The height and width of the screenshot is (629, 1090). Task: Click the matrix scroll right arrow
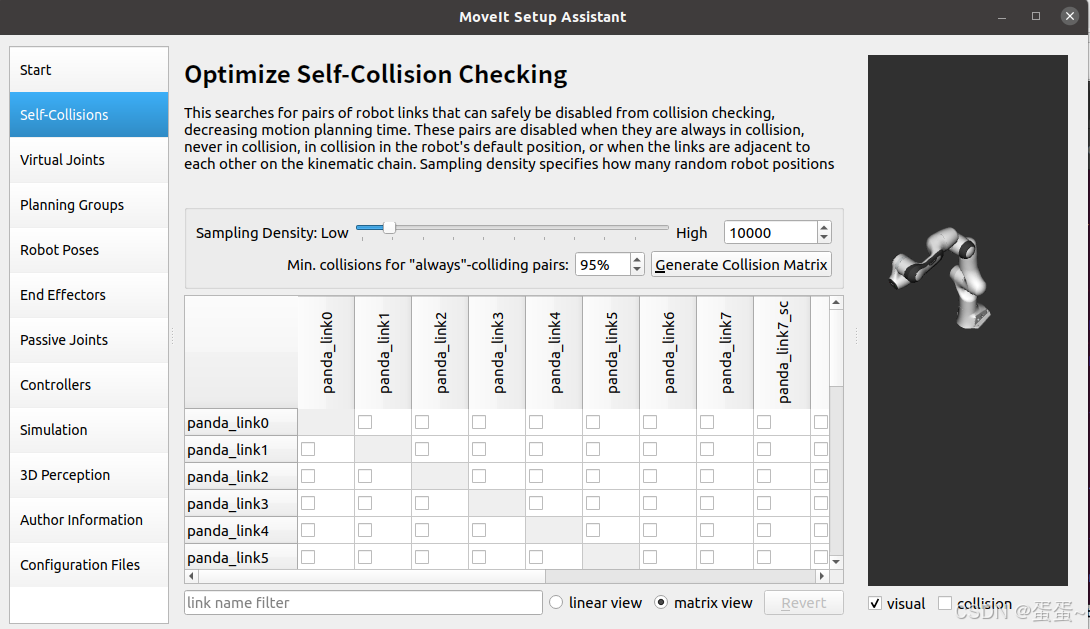(x=822, y=576)
